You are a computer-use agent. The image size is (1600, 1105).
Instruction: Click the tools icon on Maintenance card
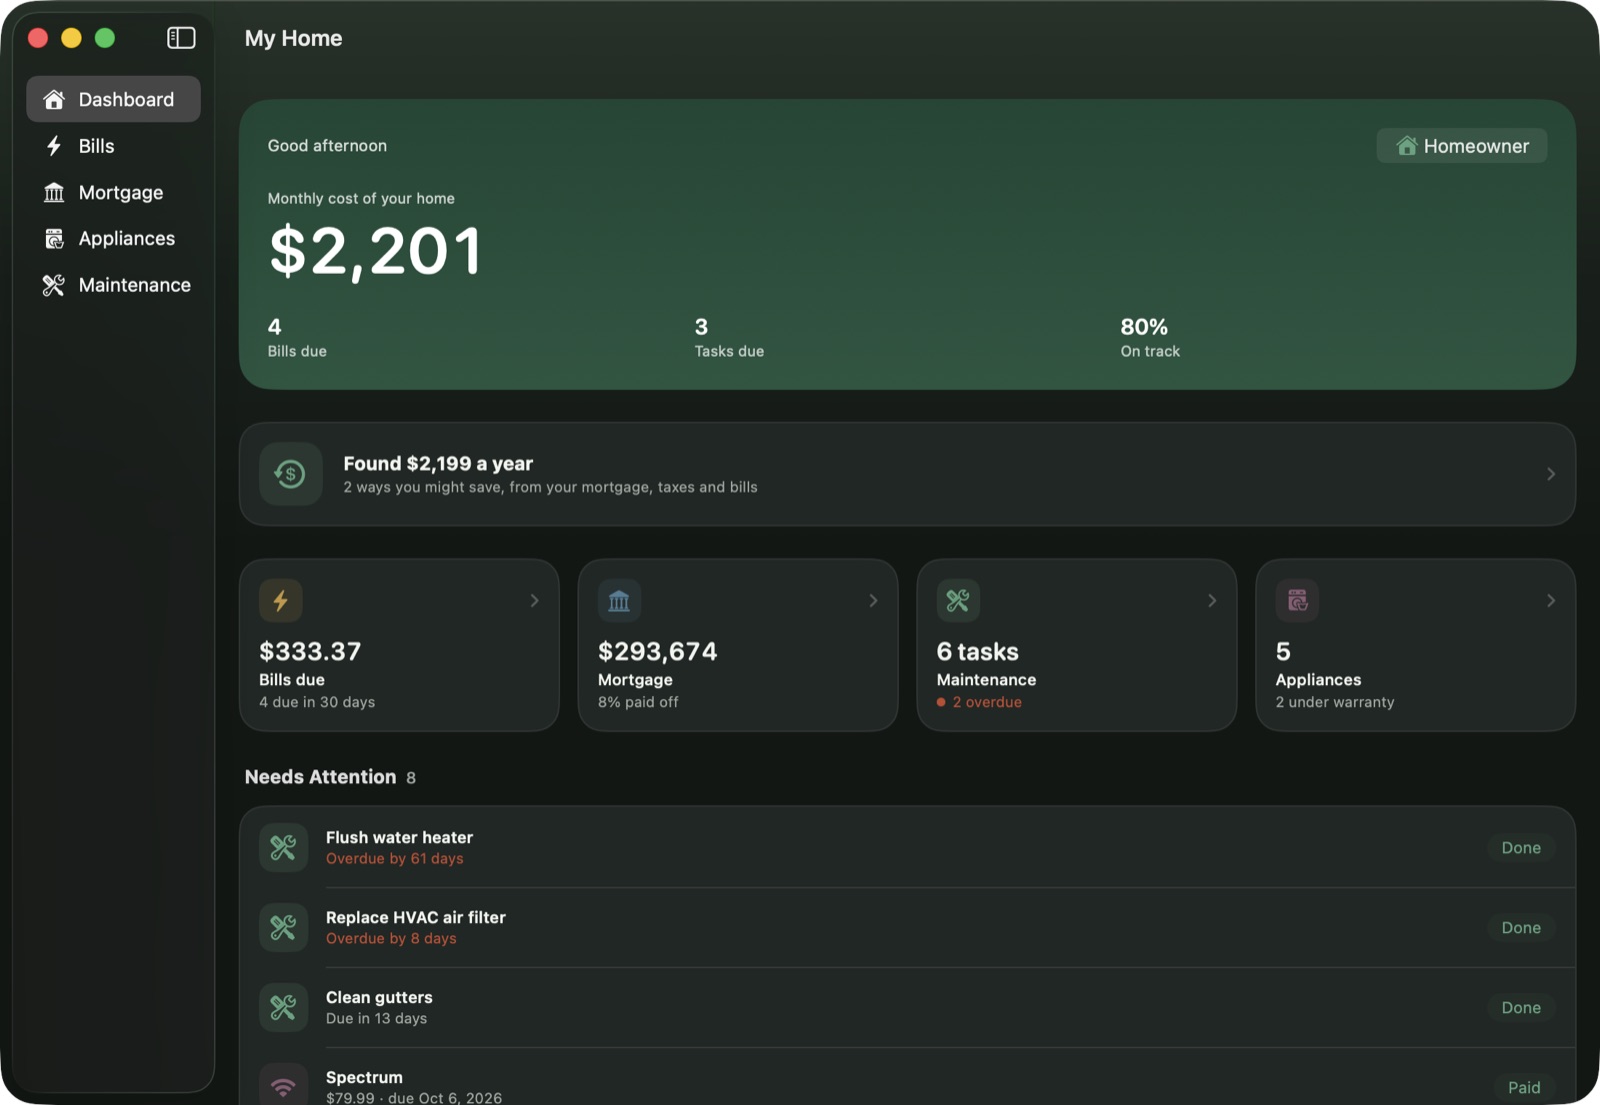click(958, 600)
